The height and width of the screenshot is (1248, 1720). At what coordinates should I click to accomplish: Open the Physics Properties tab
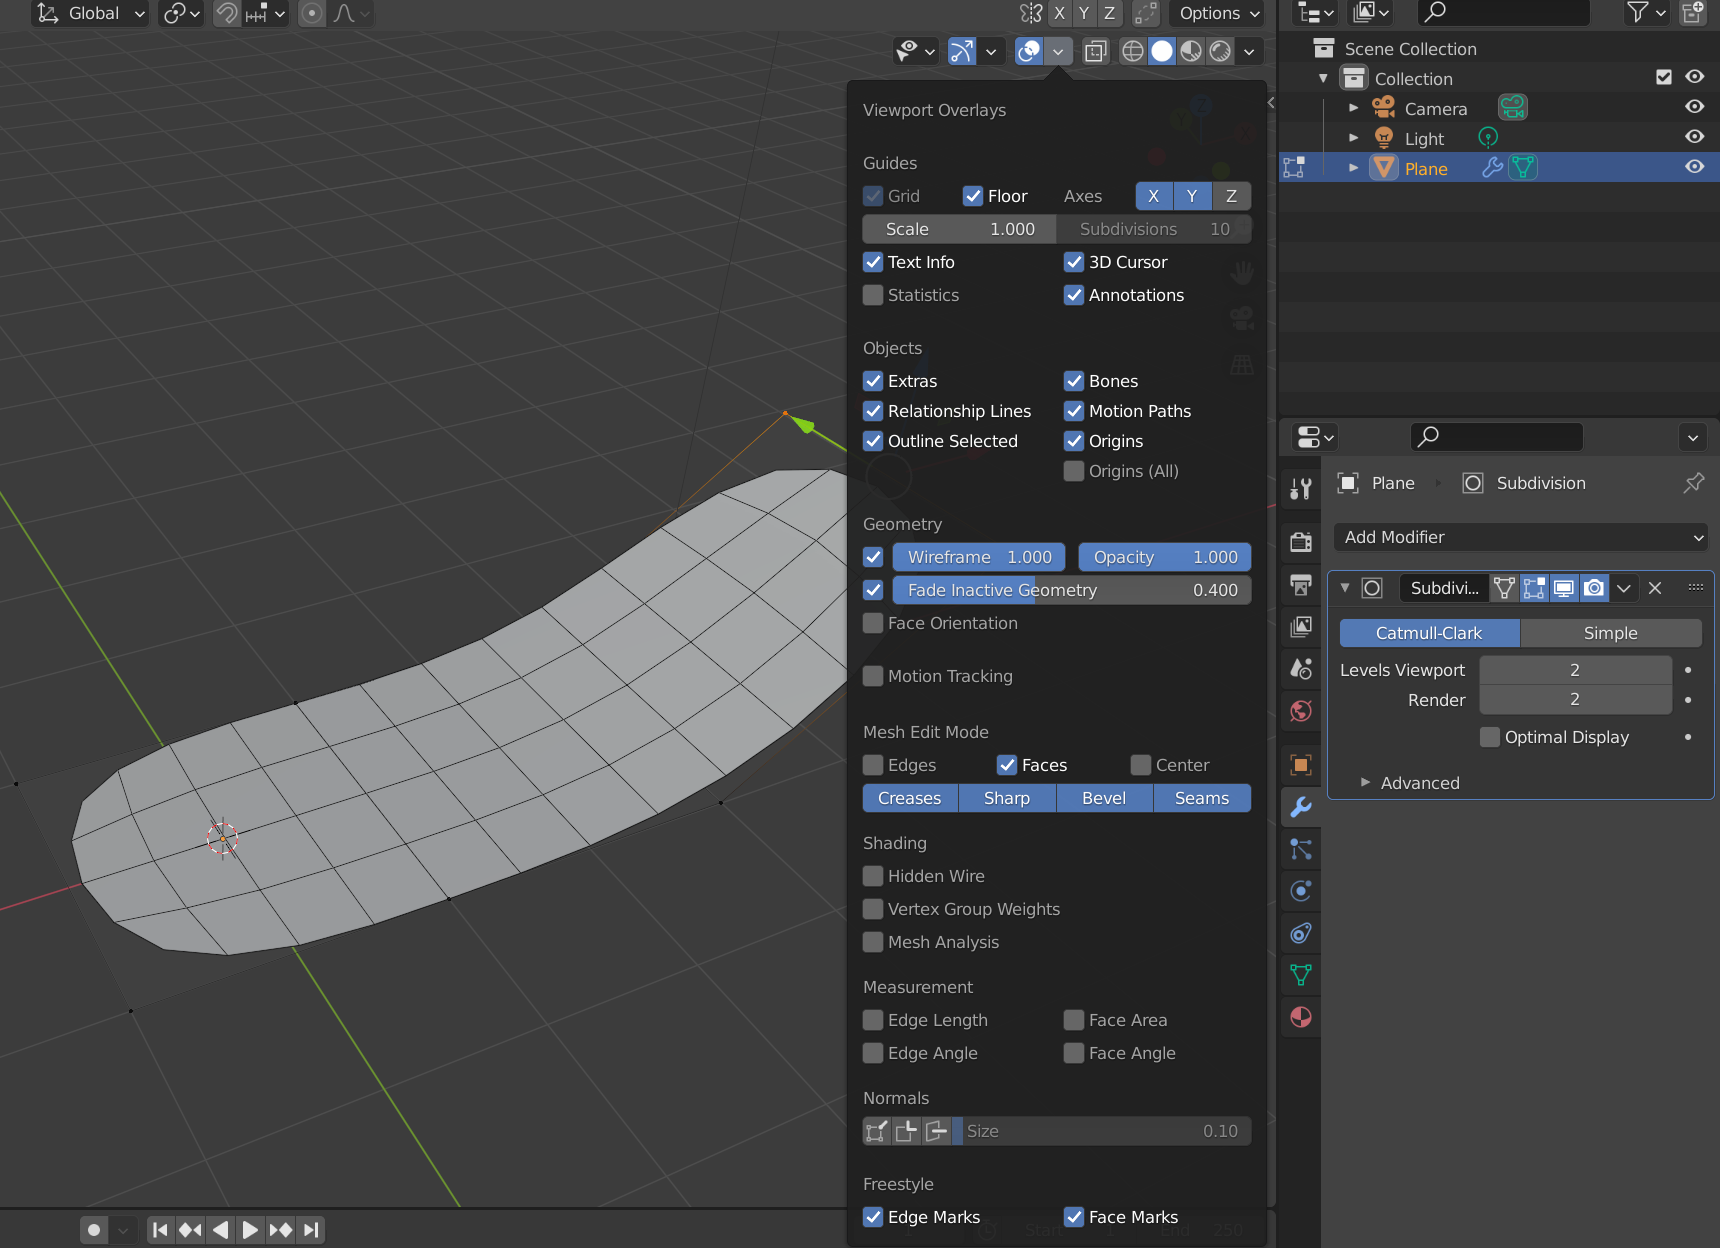(1301, 891)
